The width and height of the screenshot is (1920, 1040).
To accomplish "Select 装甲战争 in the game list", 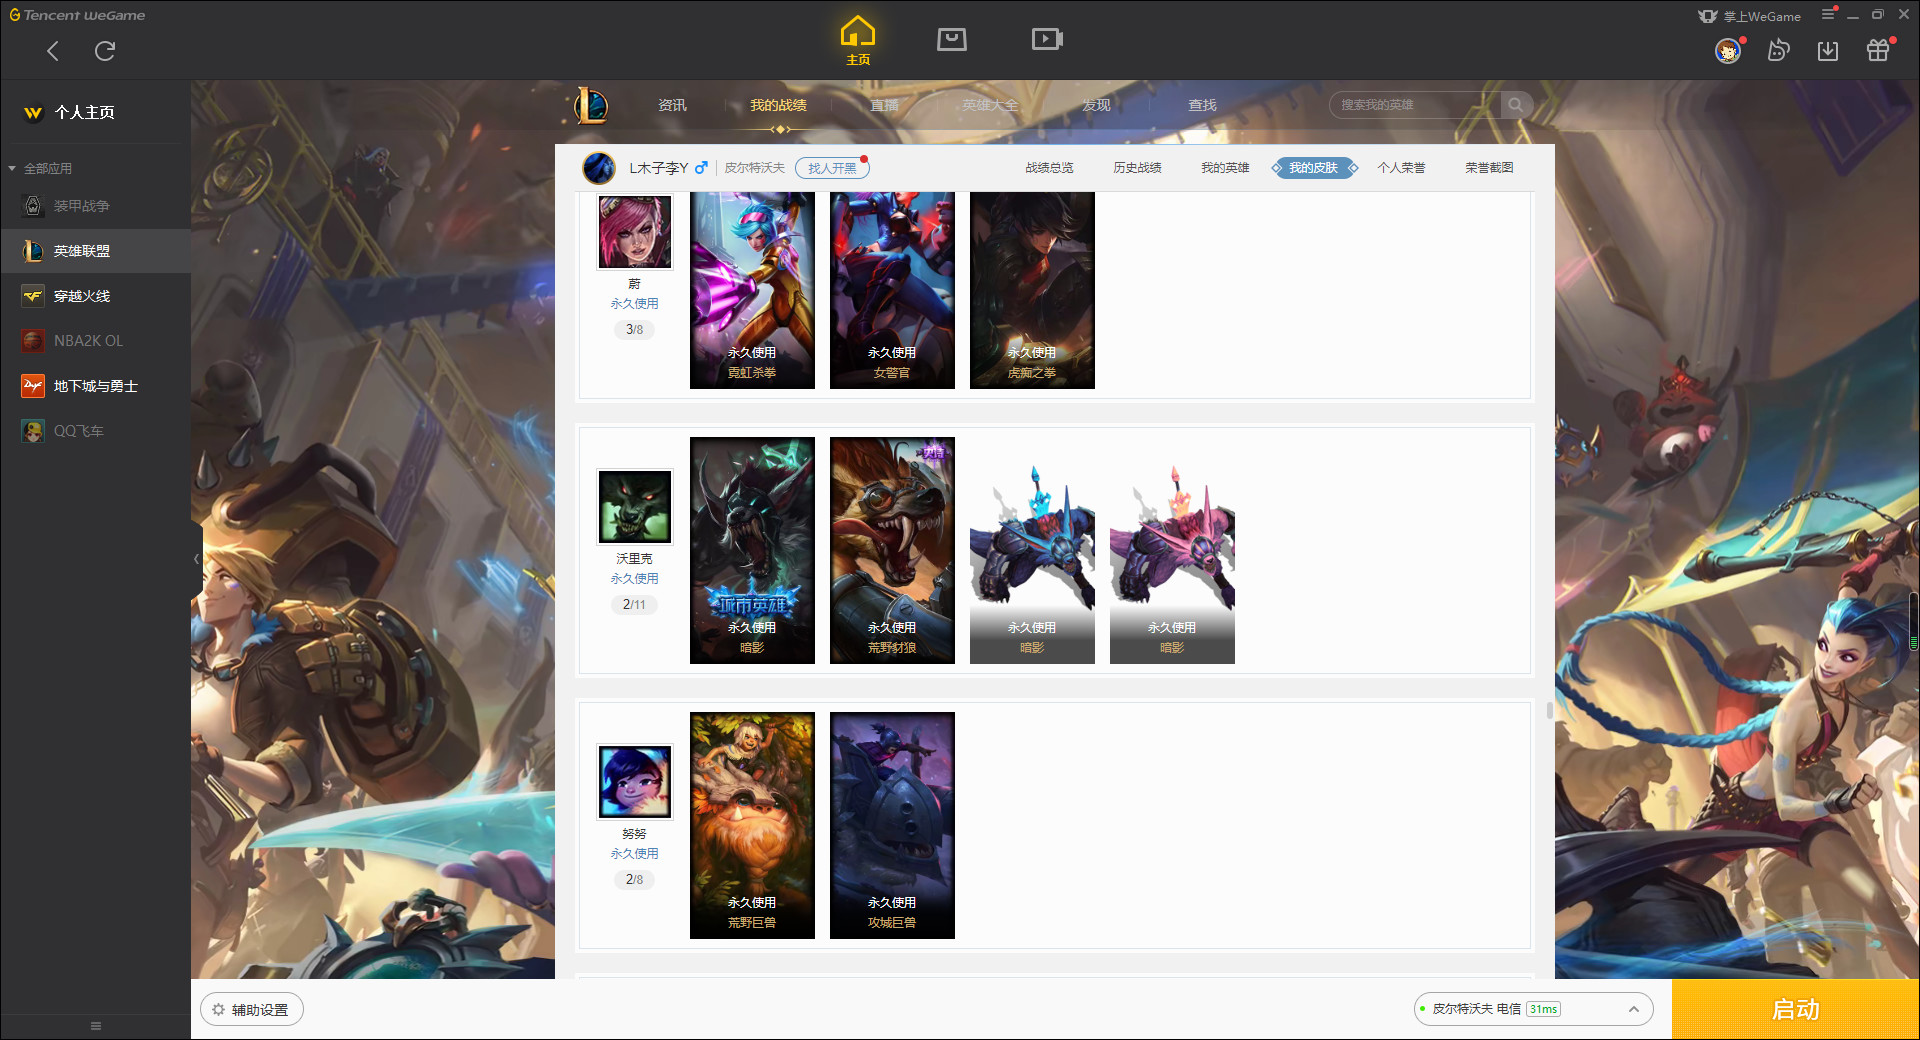I will point(95,206).
